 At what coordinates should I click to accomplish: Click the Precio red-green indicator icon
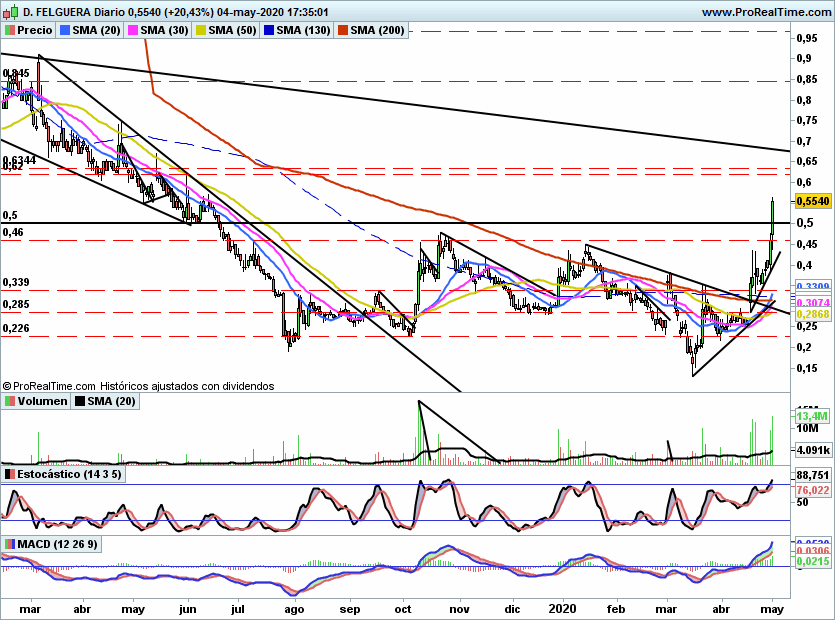click(10, 30)
